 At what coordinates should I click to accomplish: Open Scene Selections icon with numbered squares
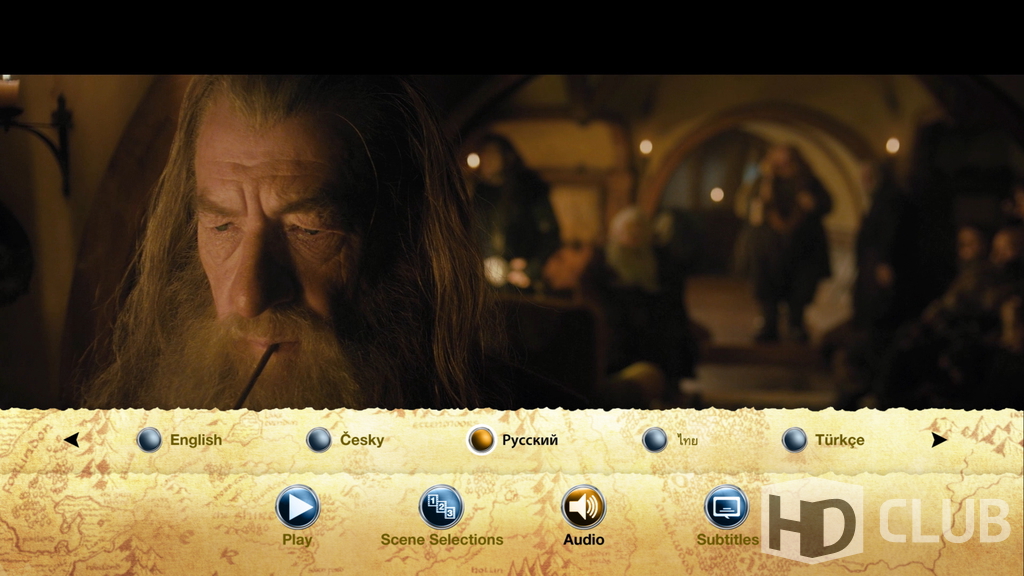pos(441,507)
